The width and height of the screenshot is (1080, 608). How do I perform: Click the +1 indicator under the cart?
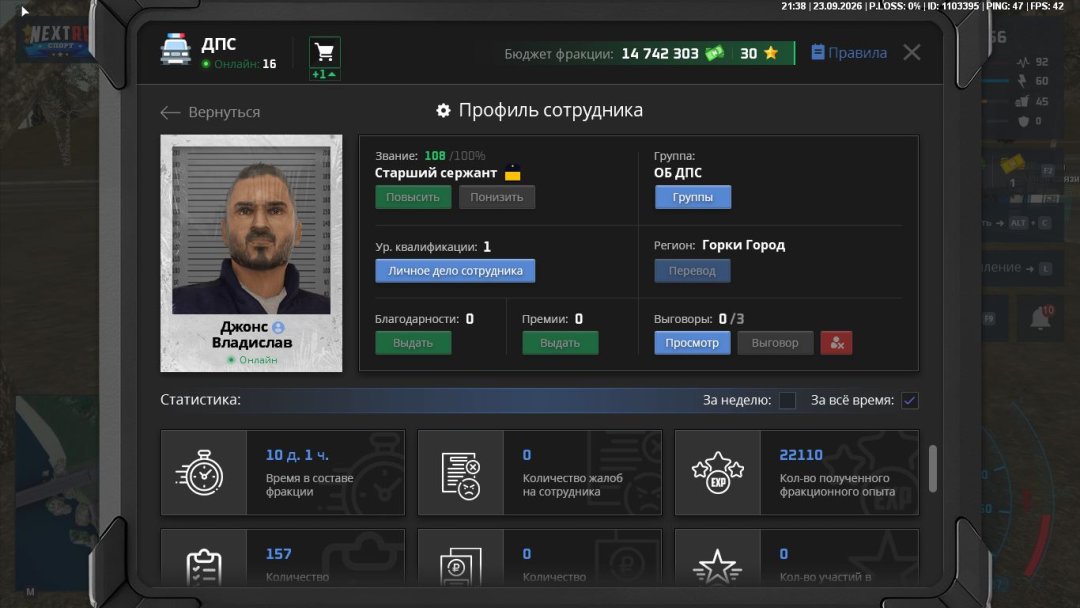coord(324,74)
